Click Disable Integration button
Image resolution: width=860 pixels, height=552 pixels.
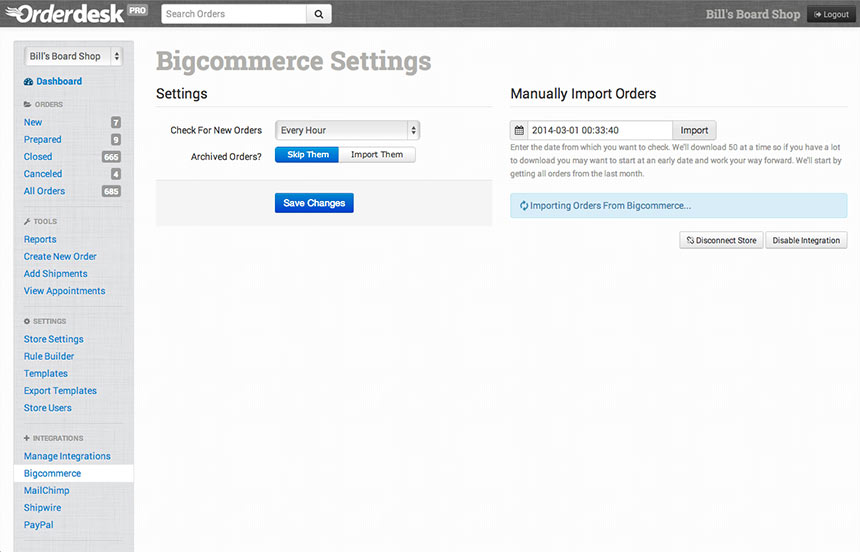tap(806, 240)
